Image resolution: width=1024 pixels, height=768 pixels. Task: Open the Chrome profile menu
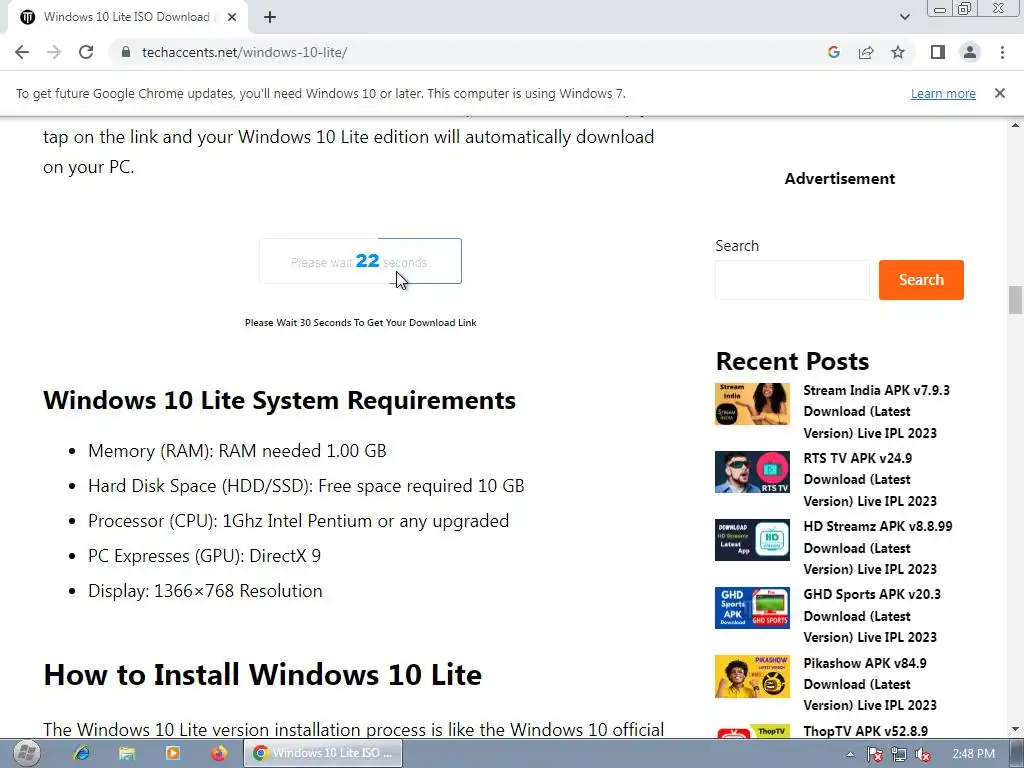[970, 52]
